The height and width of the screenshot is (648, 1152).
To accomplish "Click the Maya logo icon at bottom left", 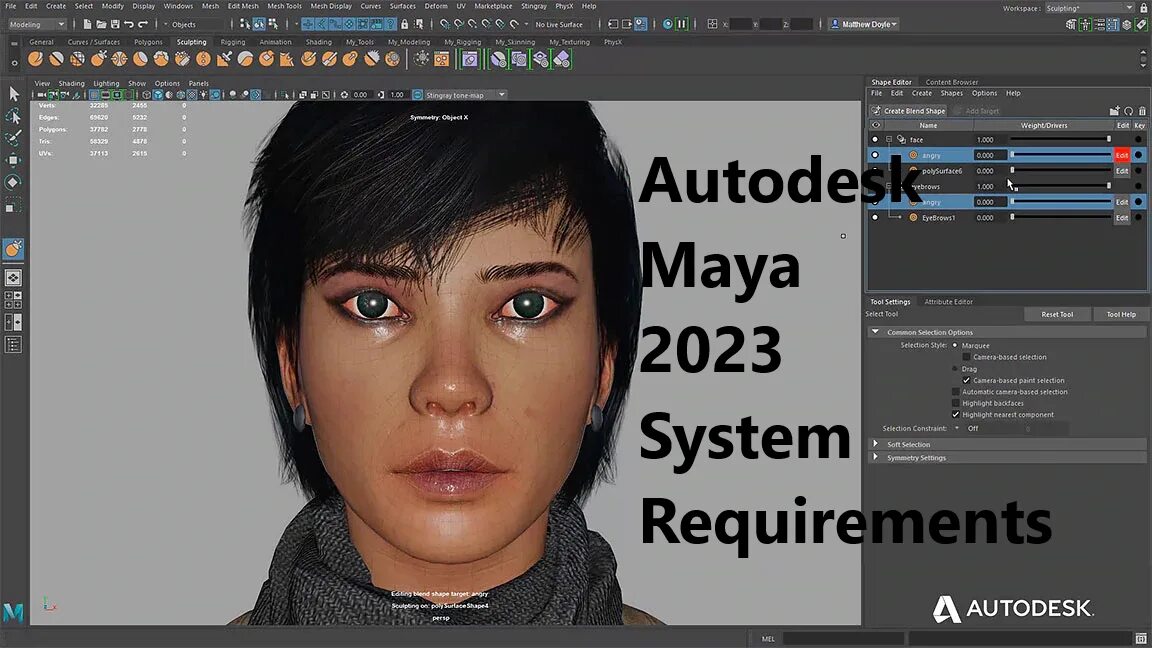I will pos(13,611).
